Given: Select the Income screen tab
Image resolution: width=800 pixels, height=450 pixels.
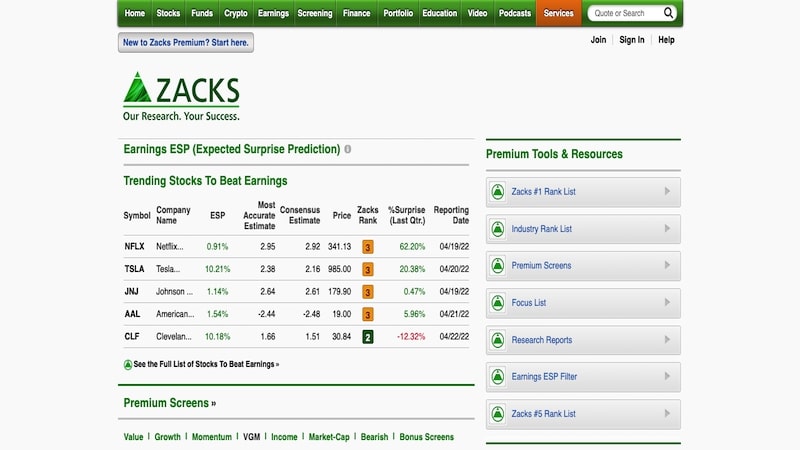Looking at the screenshot, I should [x=284, y=437].
